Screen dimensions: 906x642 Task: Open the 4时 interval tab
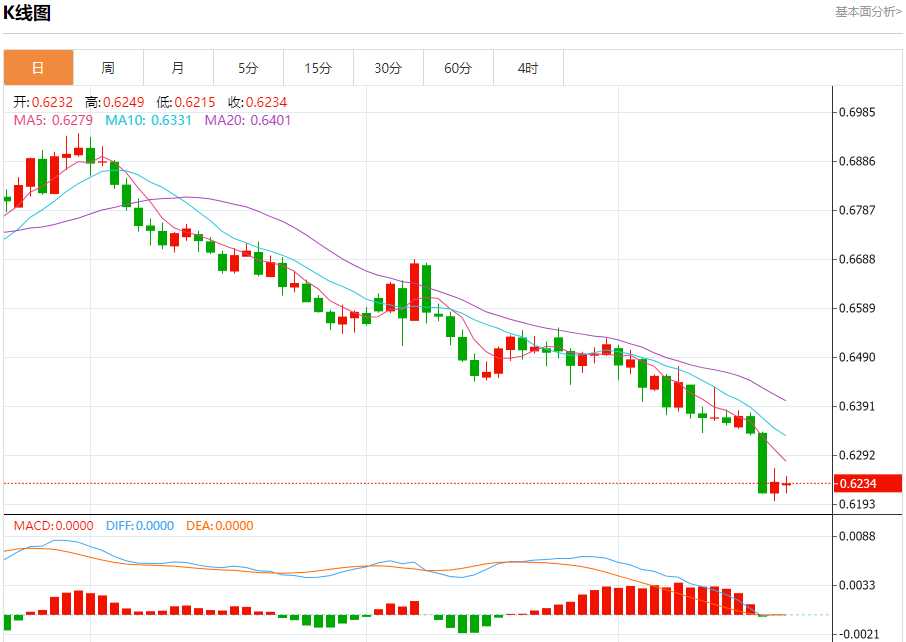528,68
